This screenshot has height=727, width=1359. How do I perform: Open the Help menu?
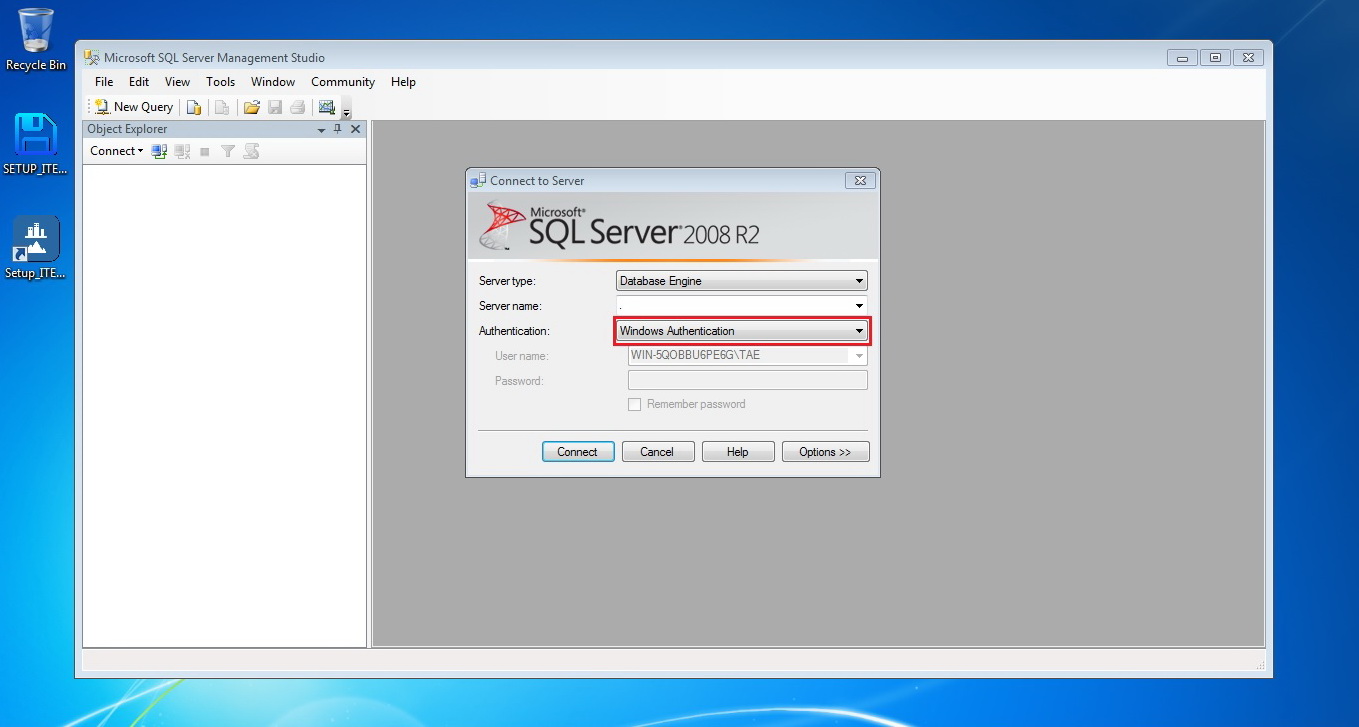(x=403, y=82)
